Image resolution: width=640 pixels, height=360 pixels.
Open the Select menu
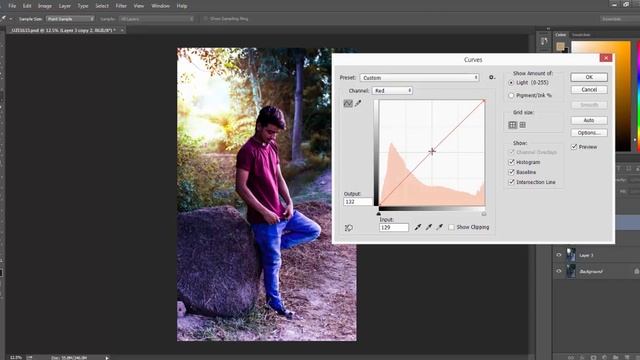tap(102, 6)
